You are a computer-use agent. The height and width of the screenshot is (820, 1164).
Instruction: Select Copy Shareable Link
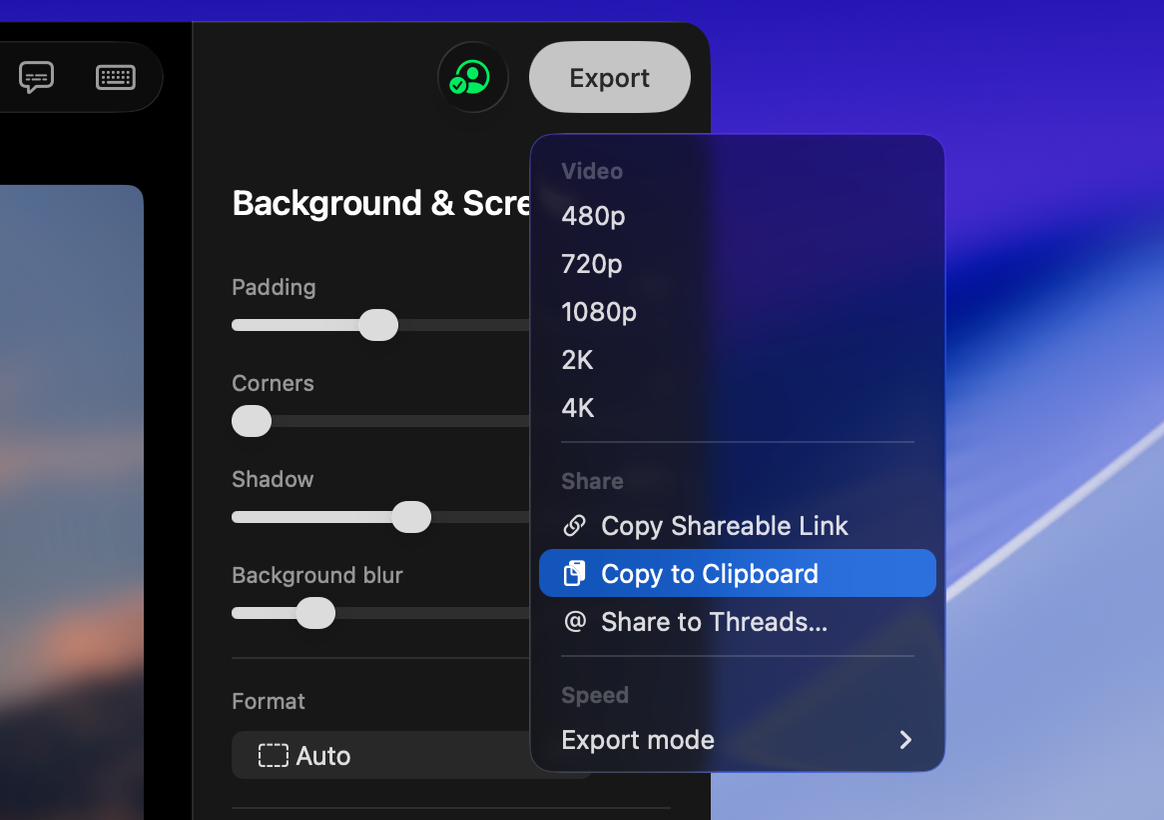(x=737, y=525)
